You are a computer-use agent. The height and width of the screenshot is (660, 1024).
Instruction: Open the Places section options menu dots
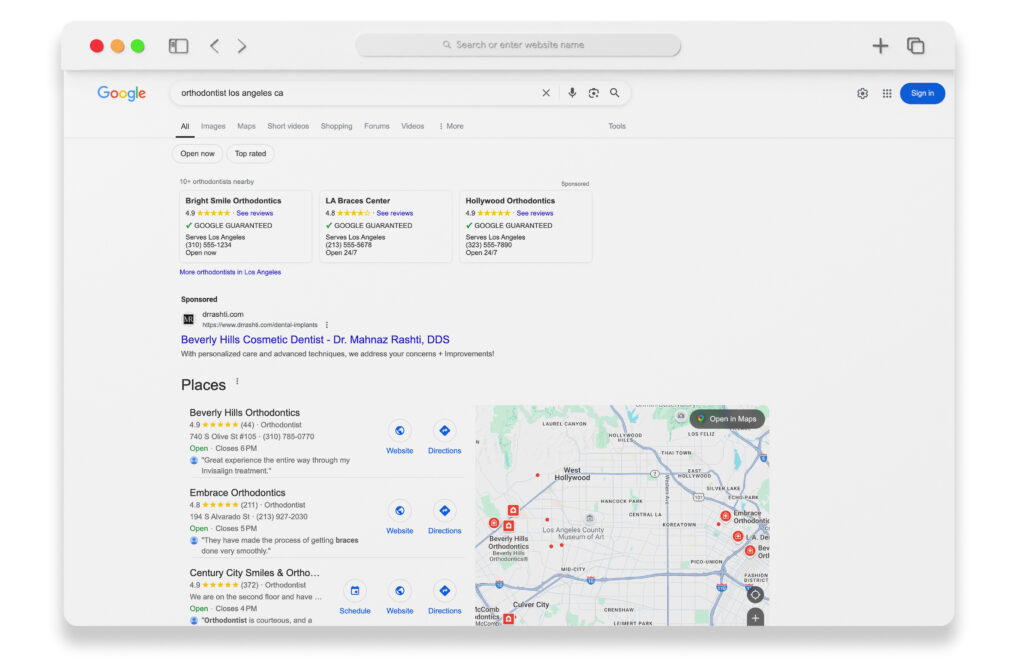pyautogui.click(x=237, y=382)
